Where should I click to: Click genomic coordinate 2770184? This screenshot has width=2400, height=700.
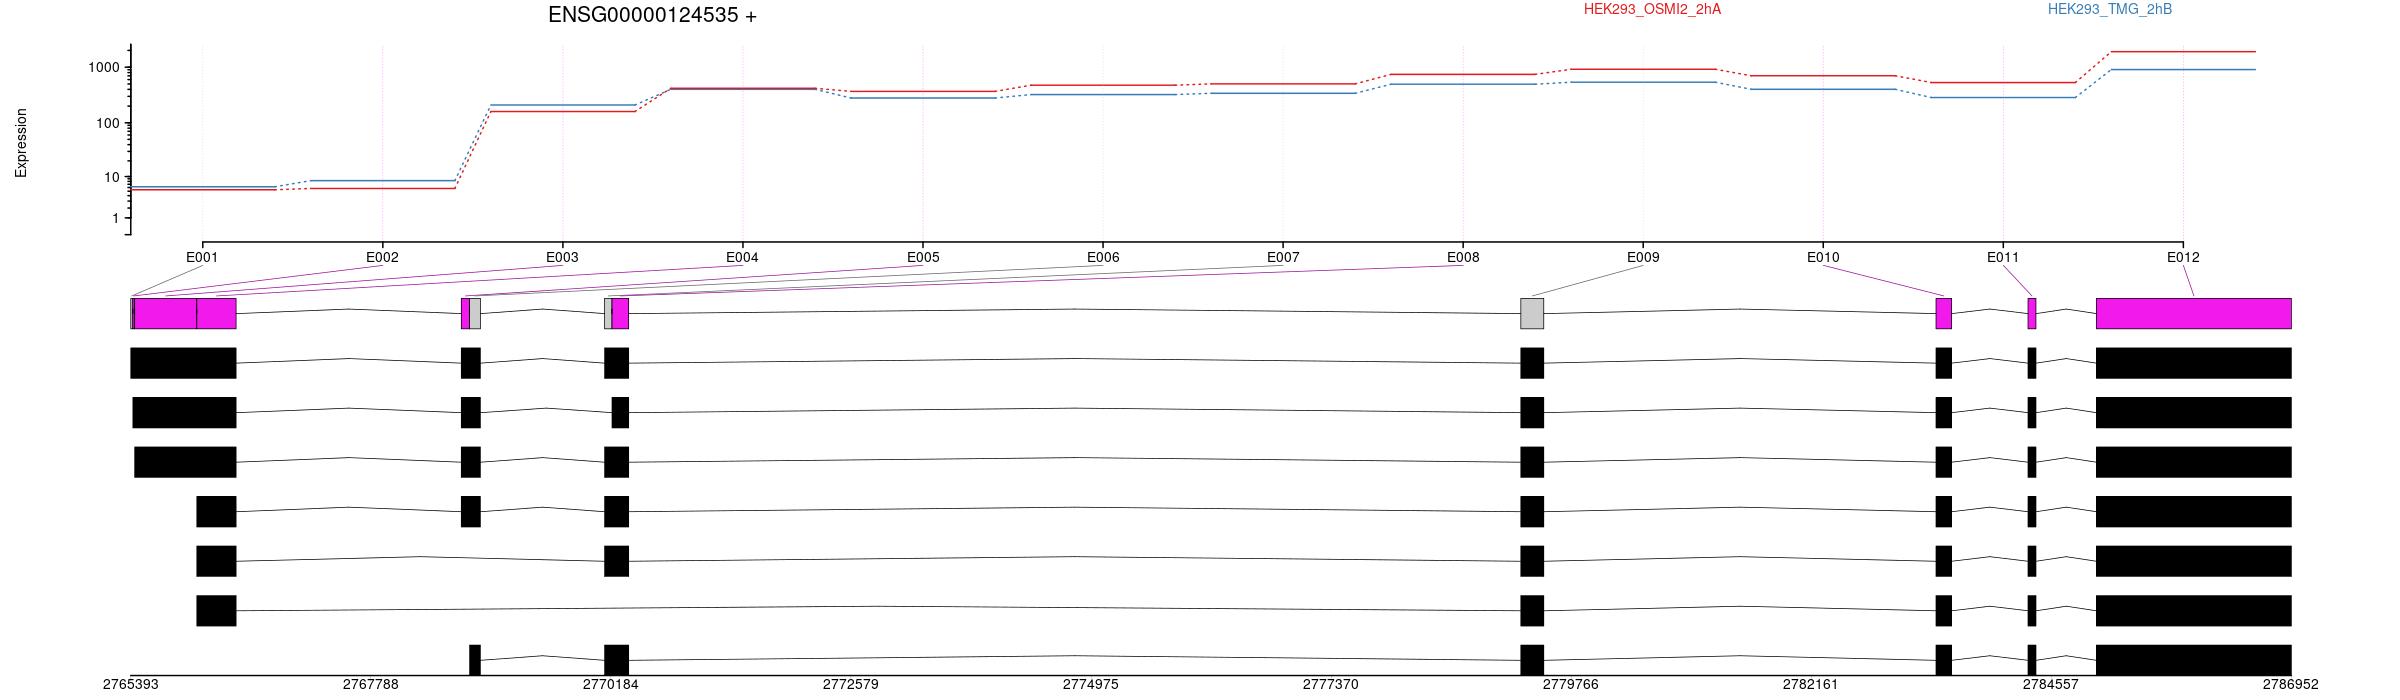pyautogui.click(x=610, y=685)
